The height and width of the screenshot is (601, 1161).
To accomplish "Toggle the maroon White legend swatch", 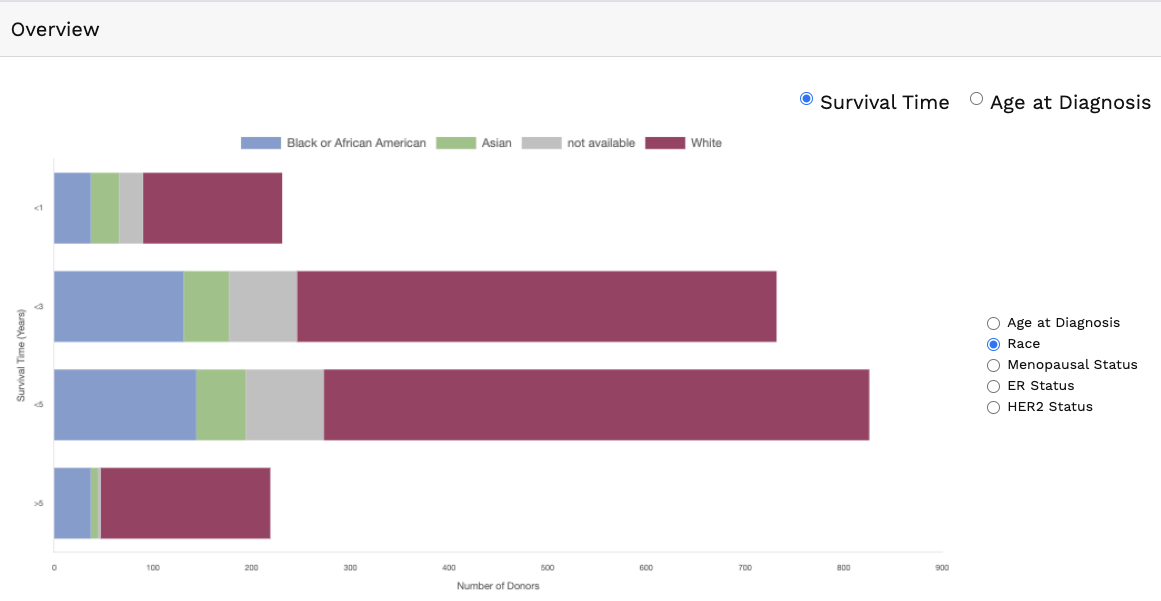I will click(665, 143).
